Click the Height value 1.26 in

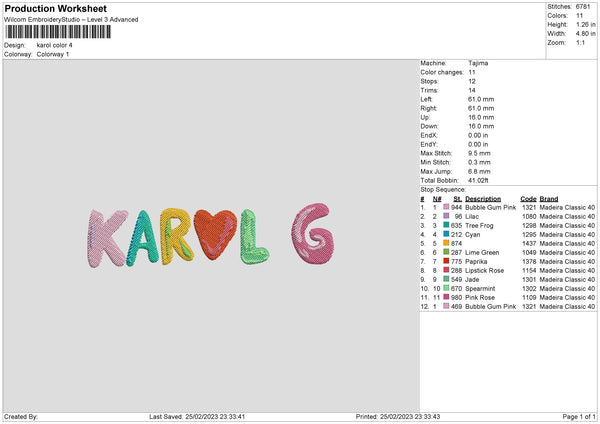pos(585,24)
